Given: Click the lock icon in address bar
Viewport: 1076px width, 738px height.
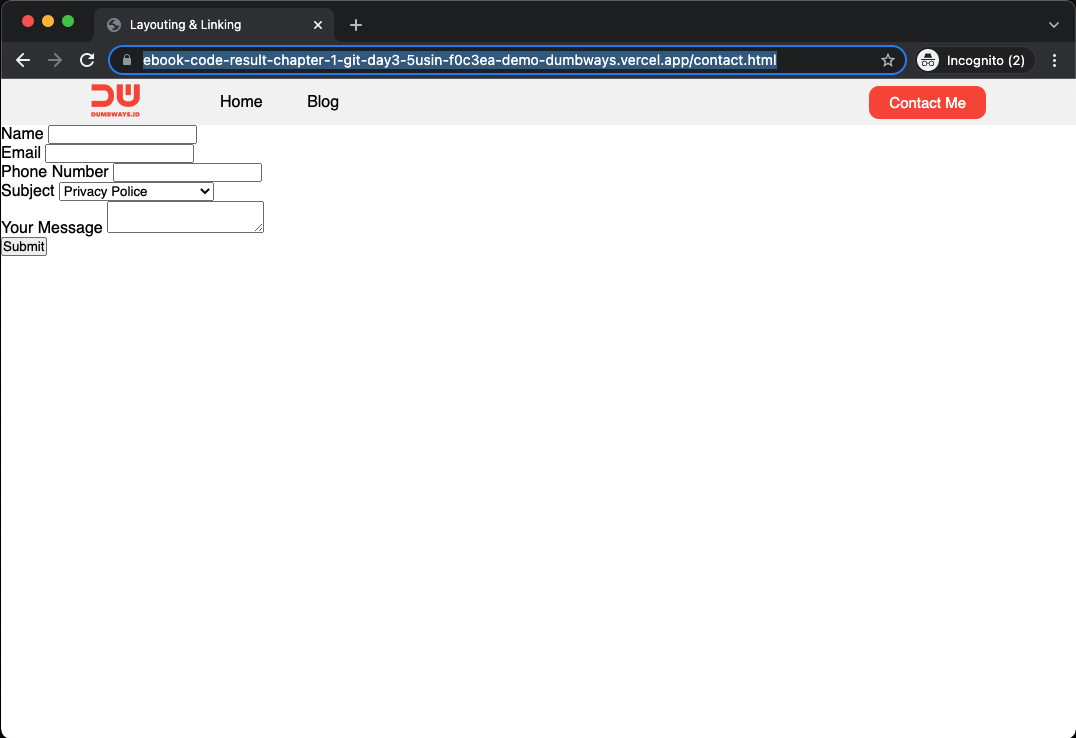Looking at the screenshot, I should (x=127, y=60).
